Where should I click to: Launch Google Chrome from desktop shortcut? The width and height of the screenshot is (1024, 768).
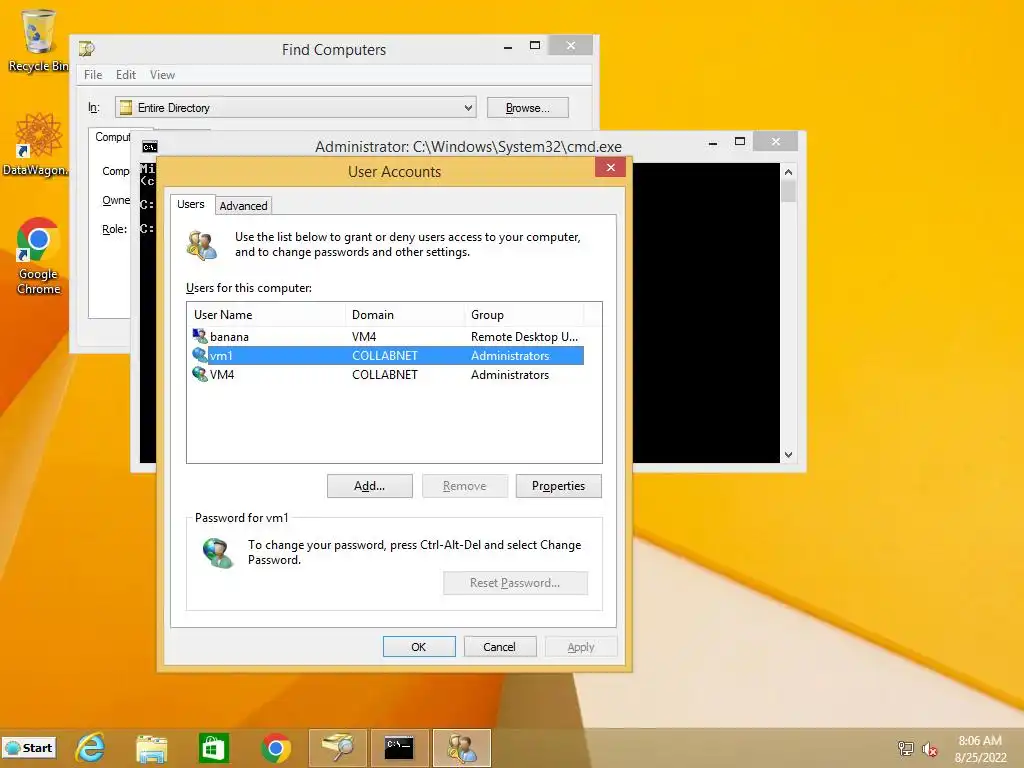pyautogui.click(x=38, y=256)
